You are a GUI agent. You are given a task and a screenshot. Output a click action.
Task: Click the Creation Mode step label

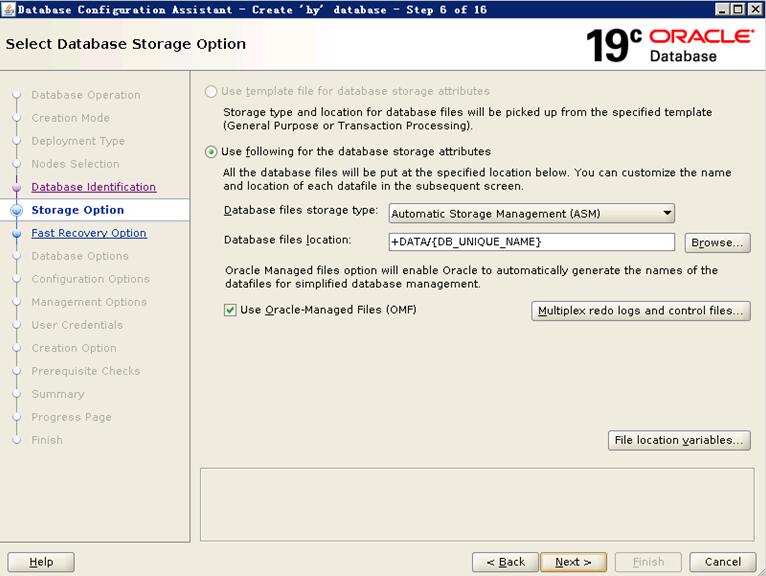click(71, 118)
